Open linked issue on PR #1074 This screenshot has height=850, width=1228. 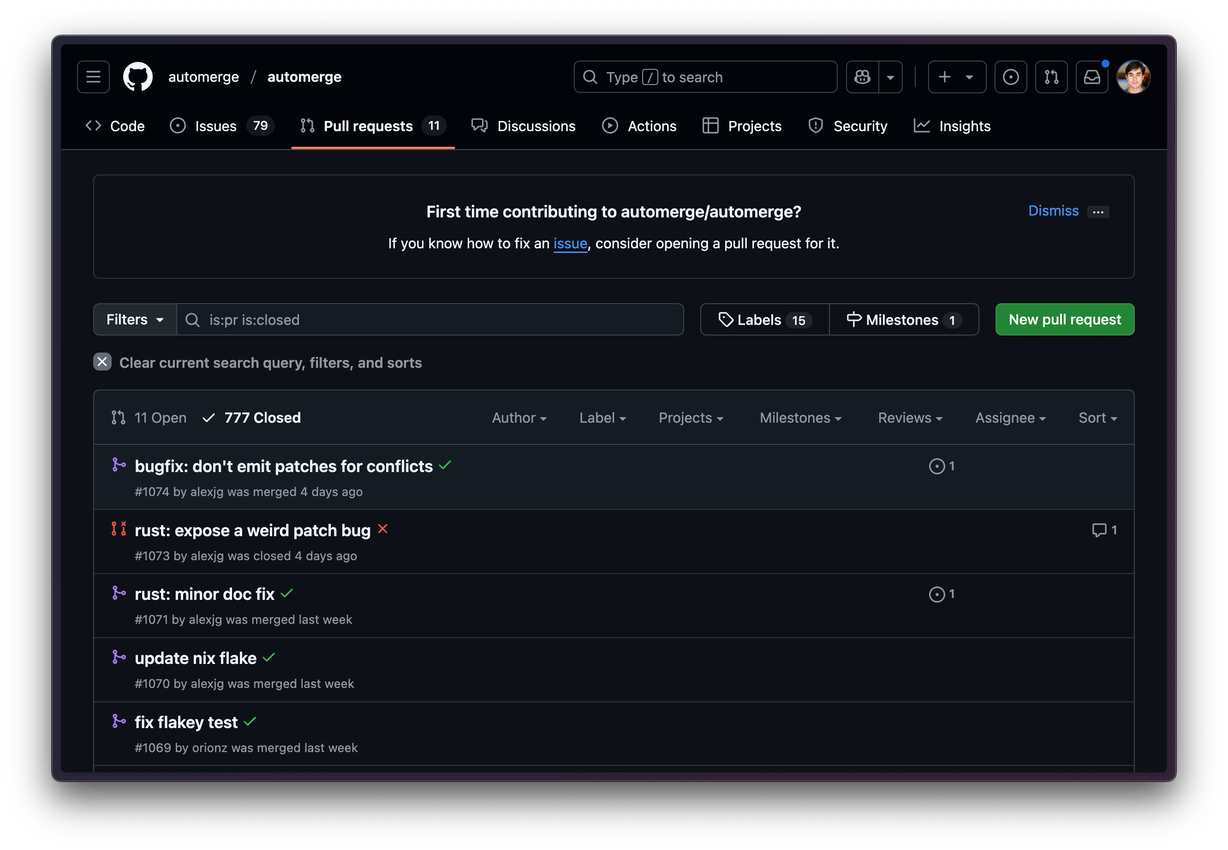(x=942, y=466)
